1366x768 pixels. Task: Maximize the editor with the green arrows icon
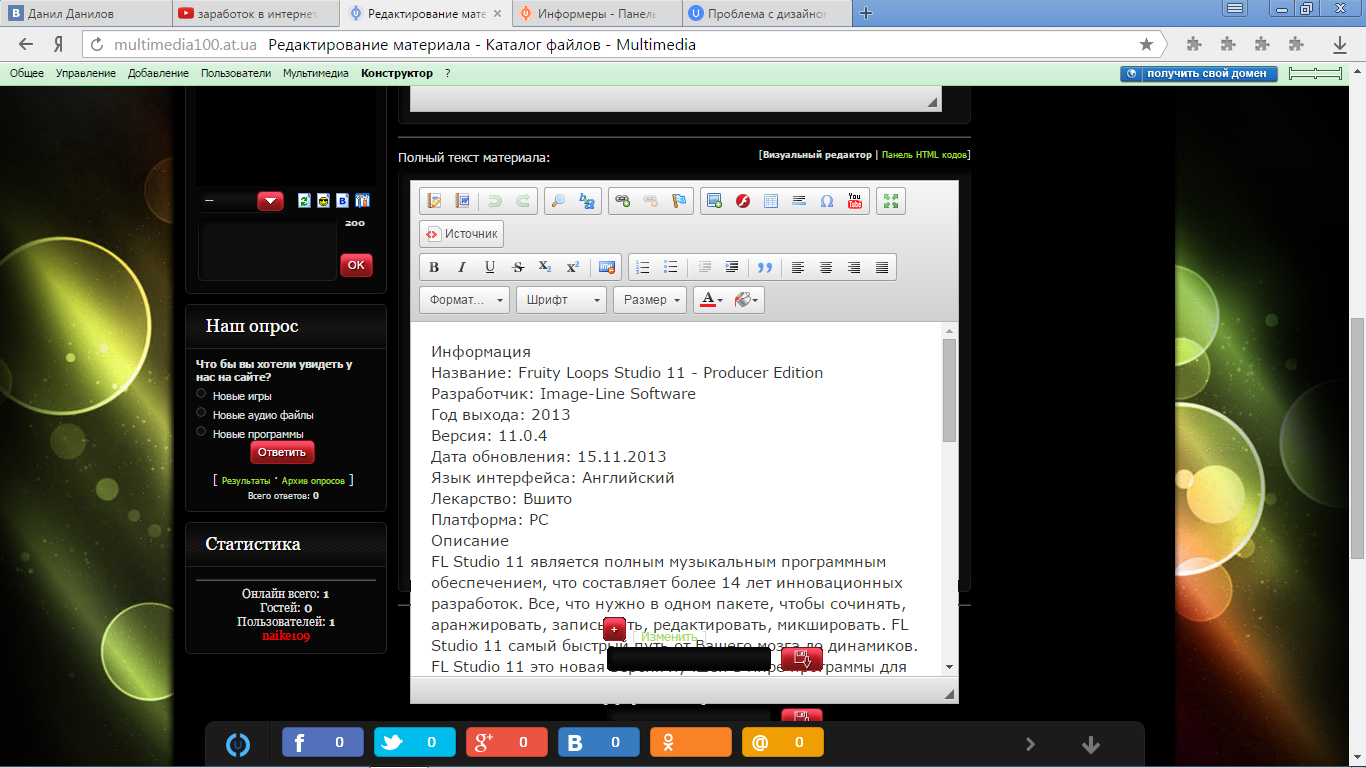tap(890, 201)
